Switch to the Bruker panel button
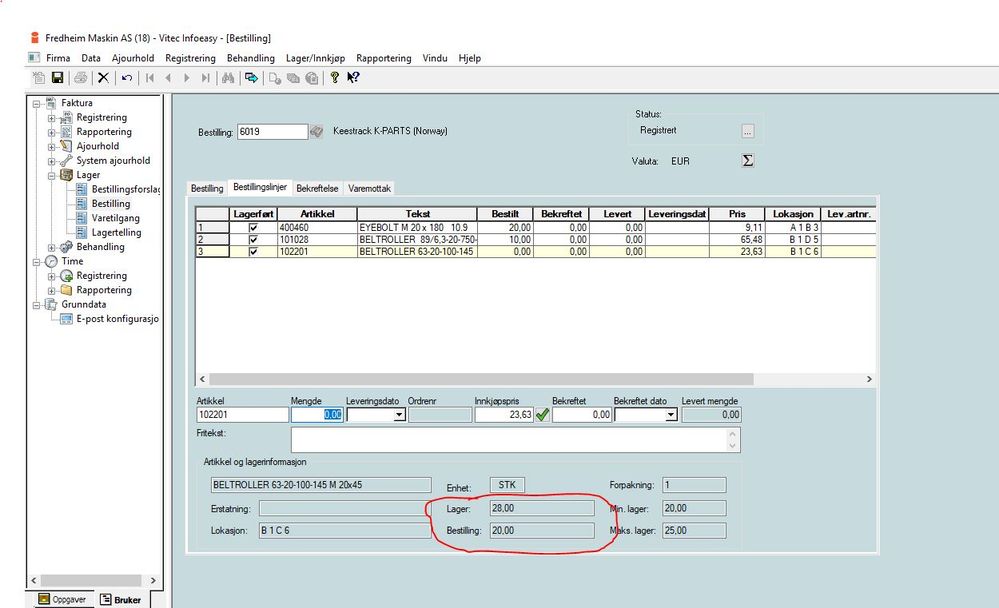The image size is (999, 608). 121,600
